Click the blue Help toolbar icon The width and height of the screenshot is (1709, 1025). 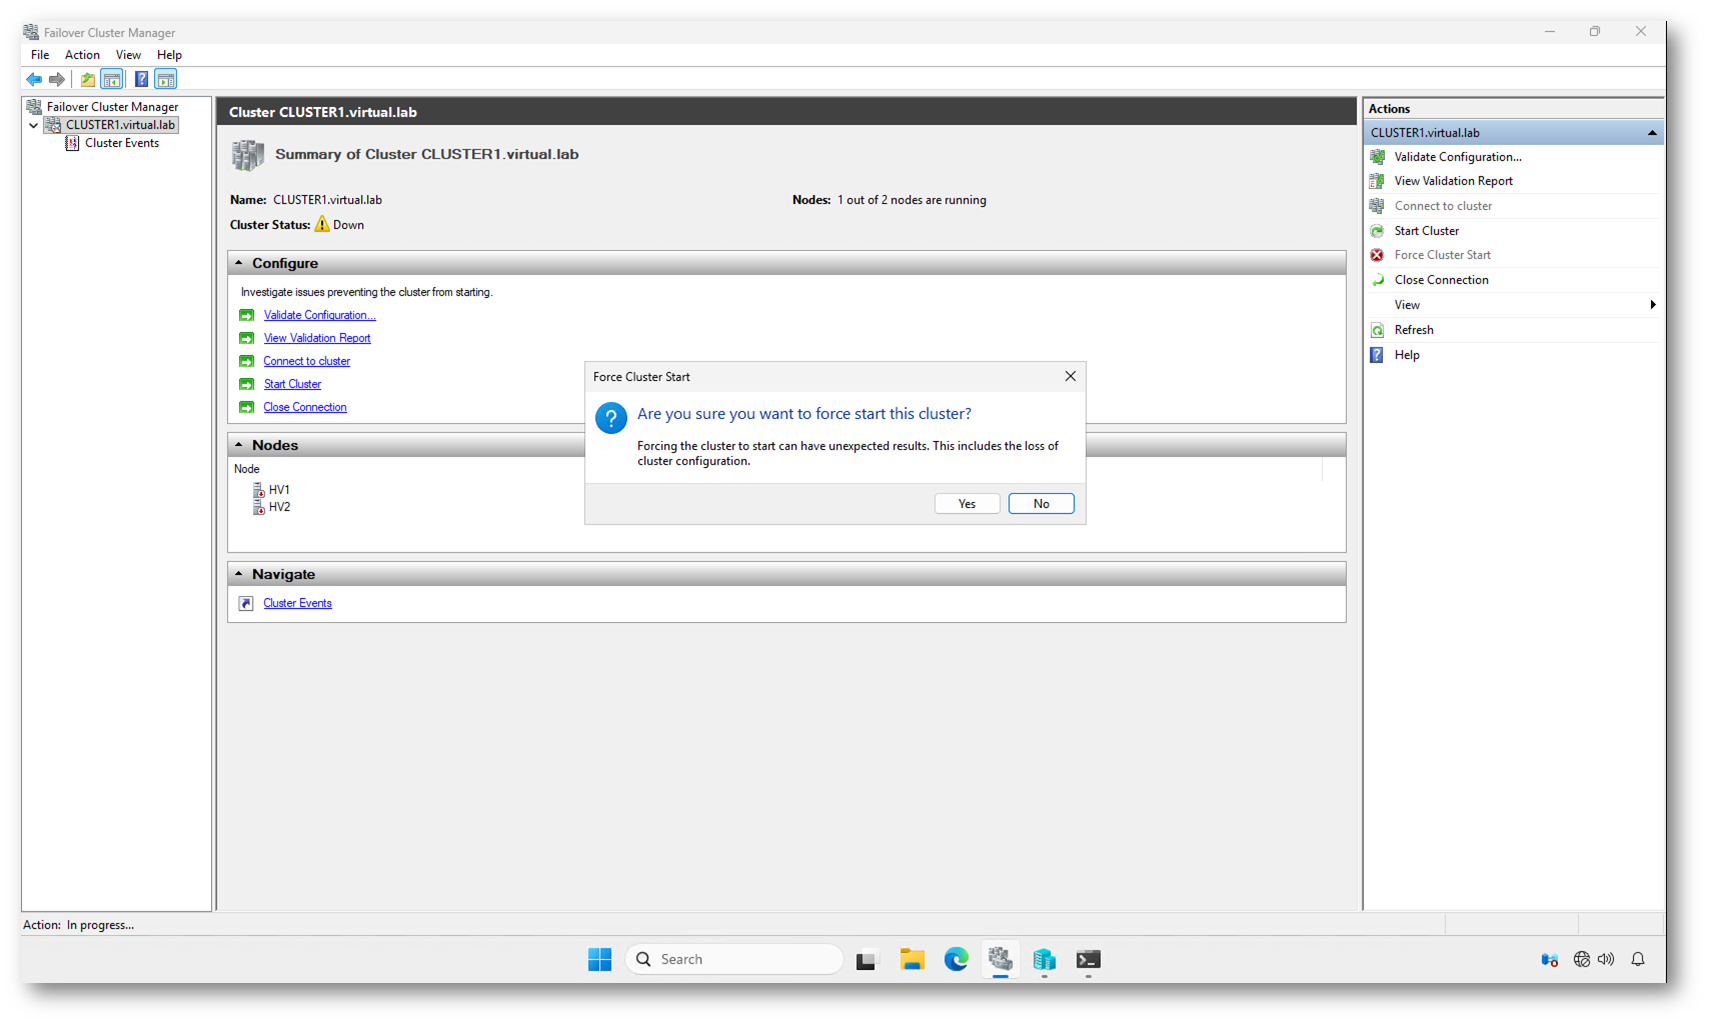tap(141, 79)
